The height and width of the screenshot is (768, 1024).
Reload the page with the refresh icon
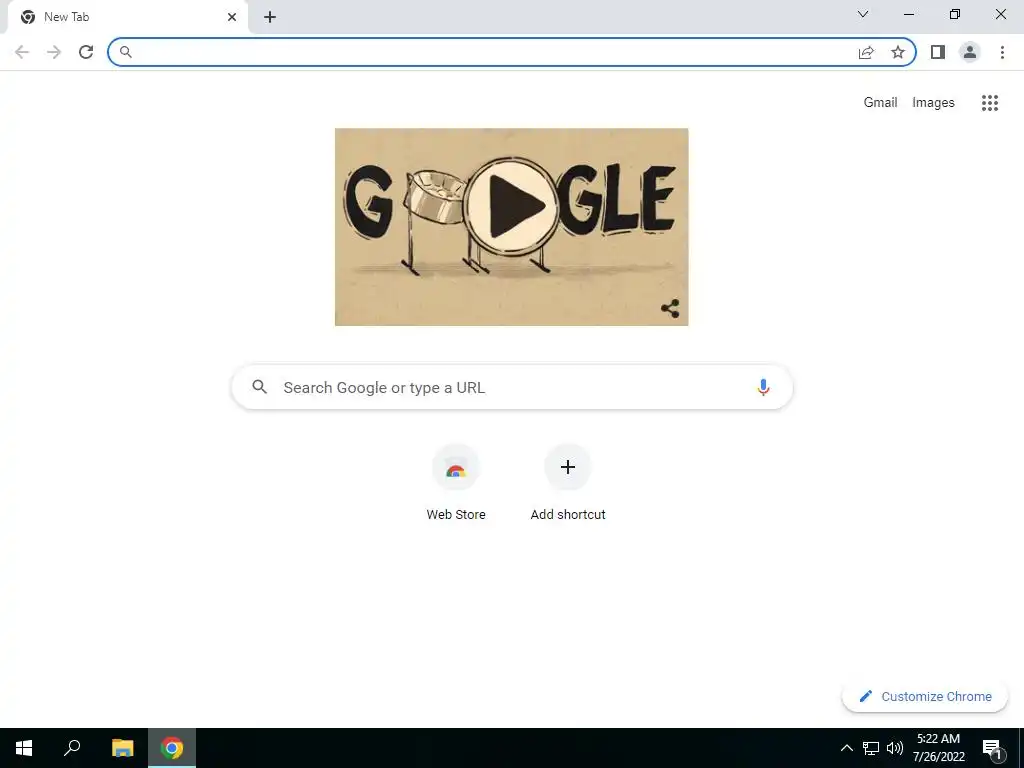pyautogui.click(x=86, y=52)
